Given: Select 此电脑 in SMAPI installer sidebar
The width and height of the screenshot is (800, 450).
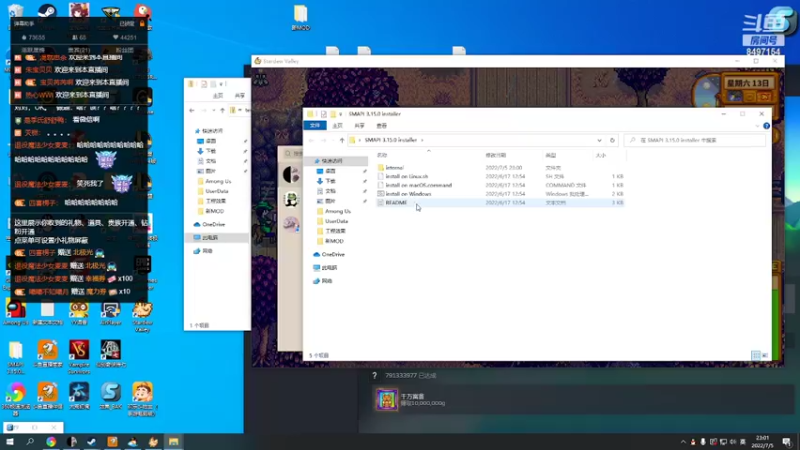Looking at the screenshot, I should (329, 267).
